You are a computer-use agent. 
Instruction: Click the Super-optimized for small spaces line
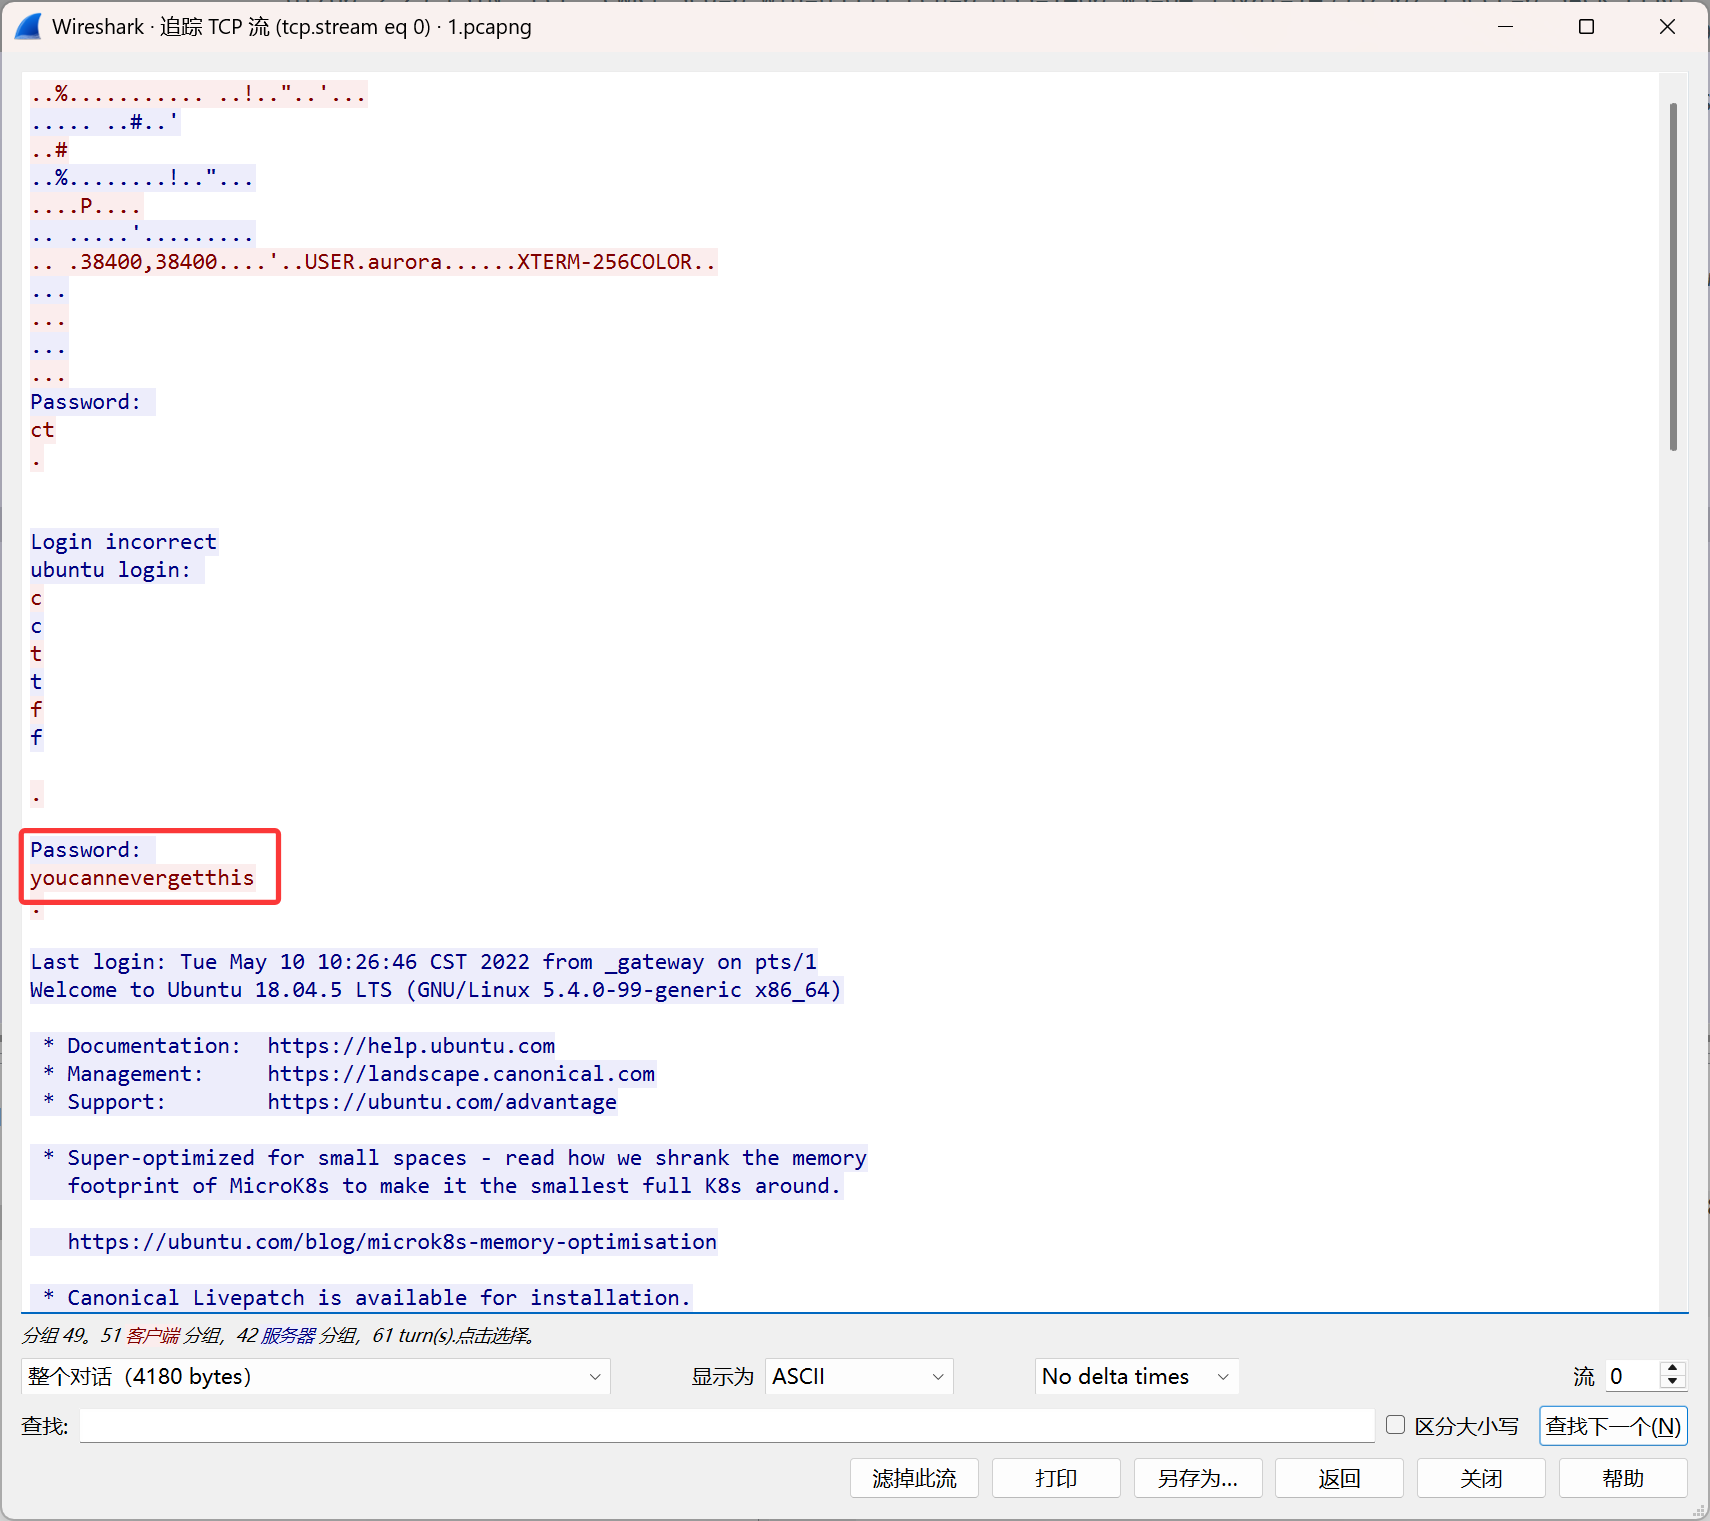tap(449, 1158)
